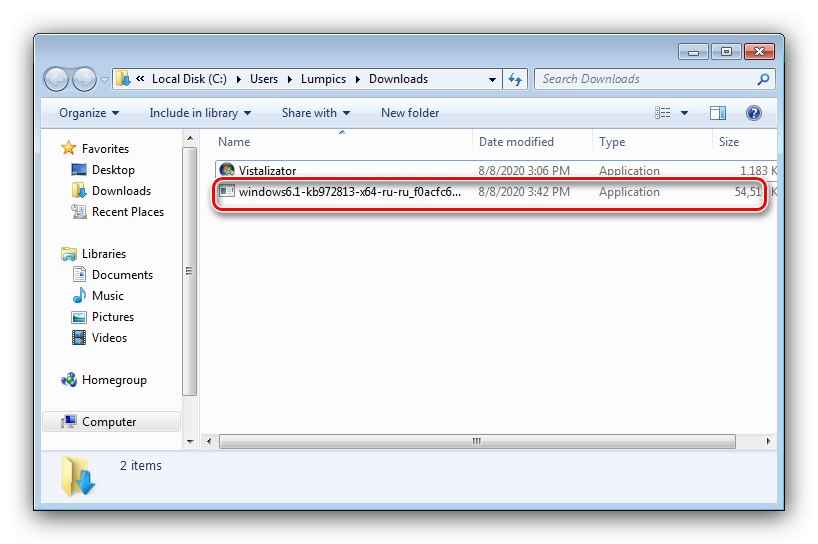
Task: Go back with the Back arrow button
Action: tap(56, 79)
